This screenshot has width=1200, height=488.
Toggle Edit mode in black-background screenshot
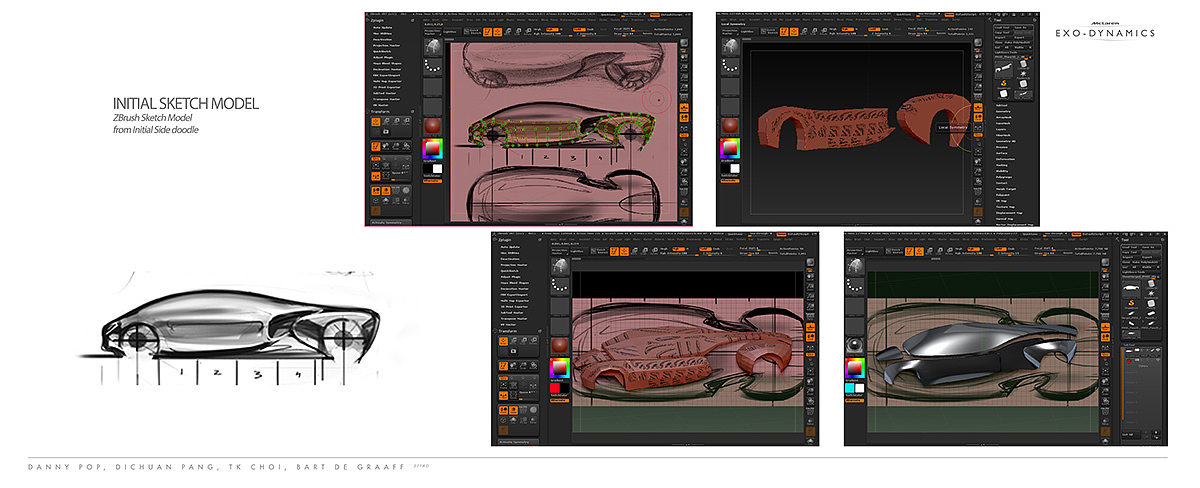(x=784, y=31)
